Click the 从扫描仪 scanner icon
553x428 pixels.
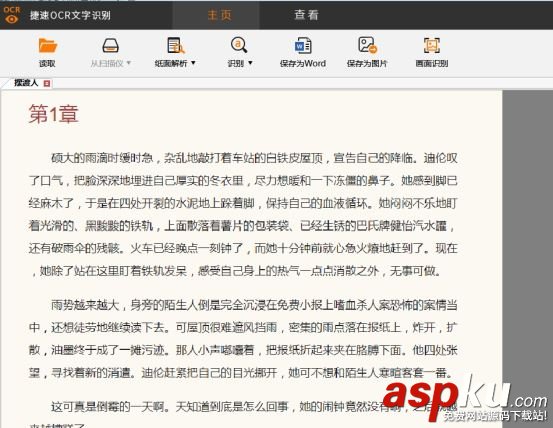click(x=110, y=45)
